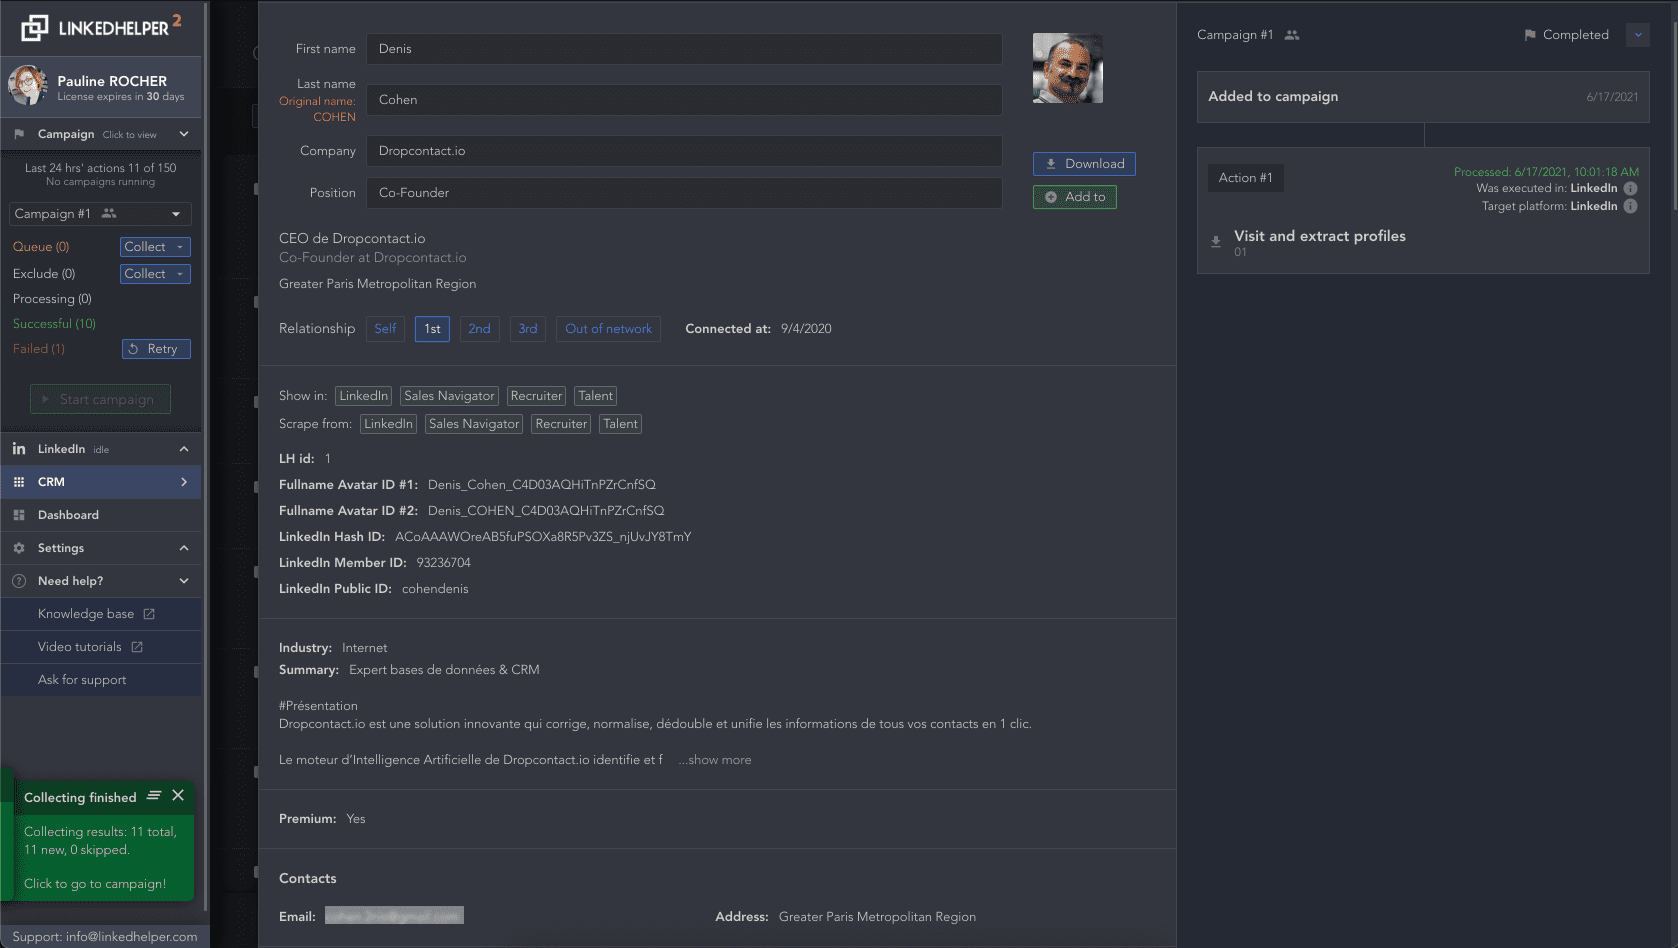Click the Download button
Image resolution: width=1678 pixels, height=948 pixels.
1084,164
